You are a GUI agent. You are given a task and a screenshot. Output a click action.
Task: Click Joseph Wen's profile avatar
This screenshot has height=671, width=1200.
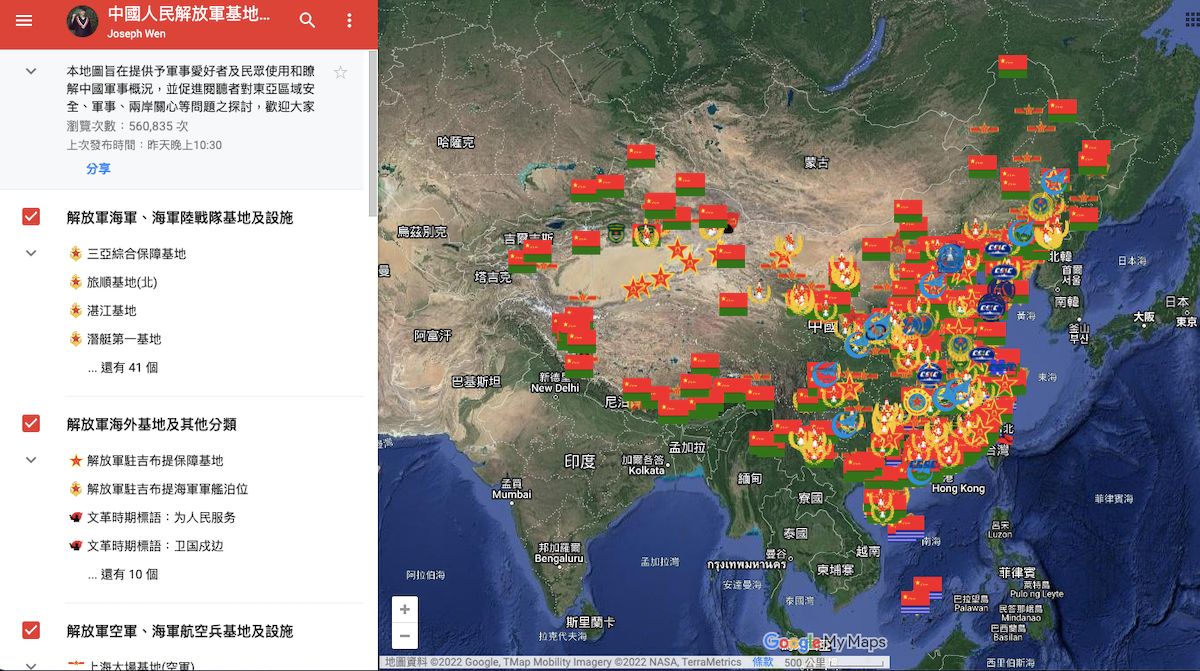[82, 22]
